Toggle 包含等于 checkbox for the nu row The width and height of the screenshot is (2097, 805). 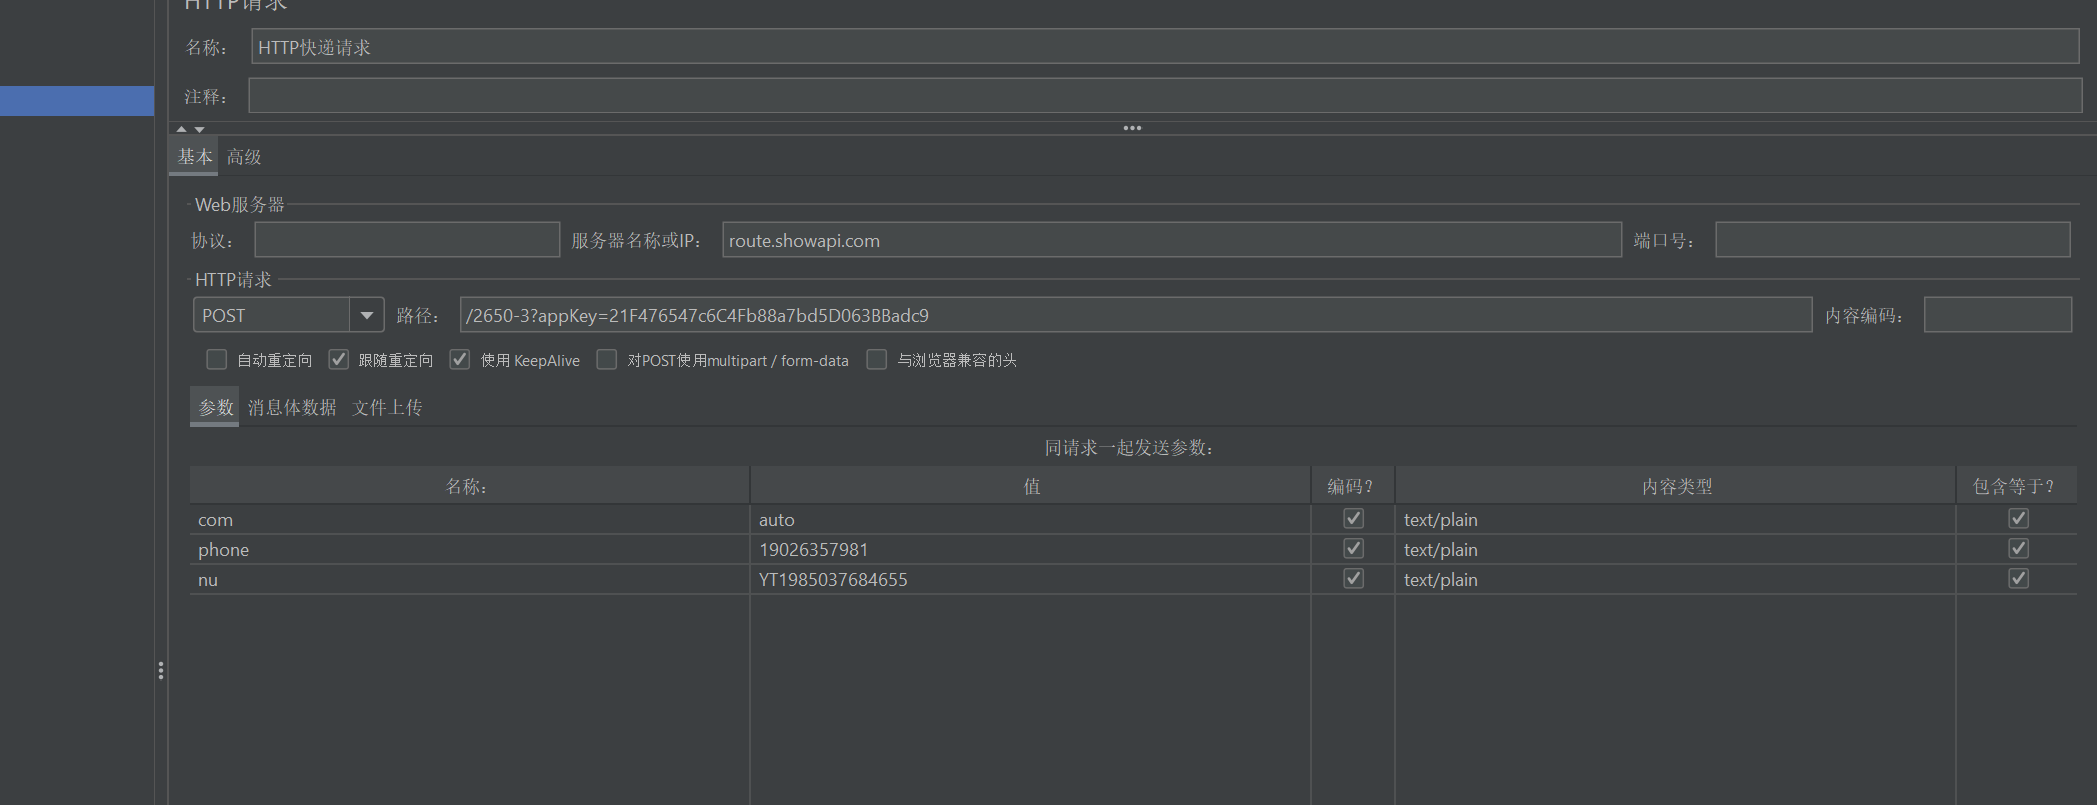point(2018,579)
